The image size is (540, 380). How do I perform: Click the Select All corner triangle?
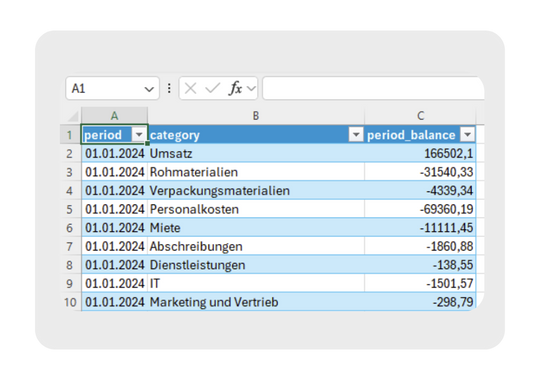(x=73, y=116)
